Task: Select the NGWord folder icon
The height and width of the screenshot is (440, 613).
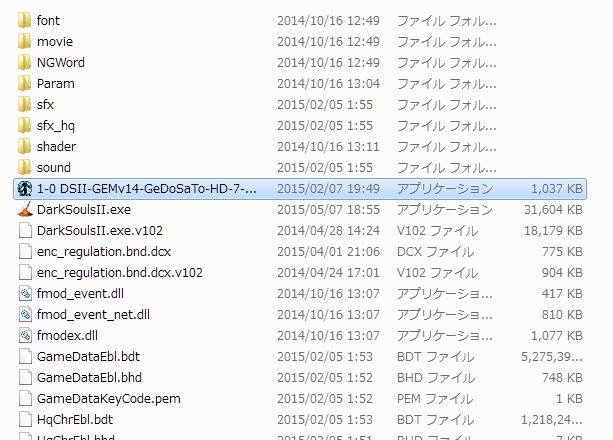Action: (x=25, y=63)
